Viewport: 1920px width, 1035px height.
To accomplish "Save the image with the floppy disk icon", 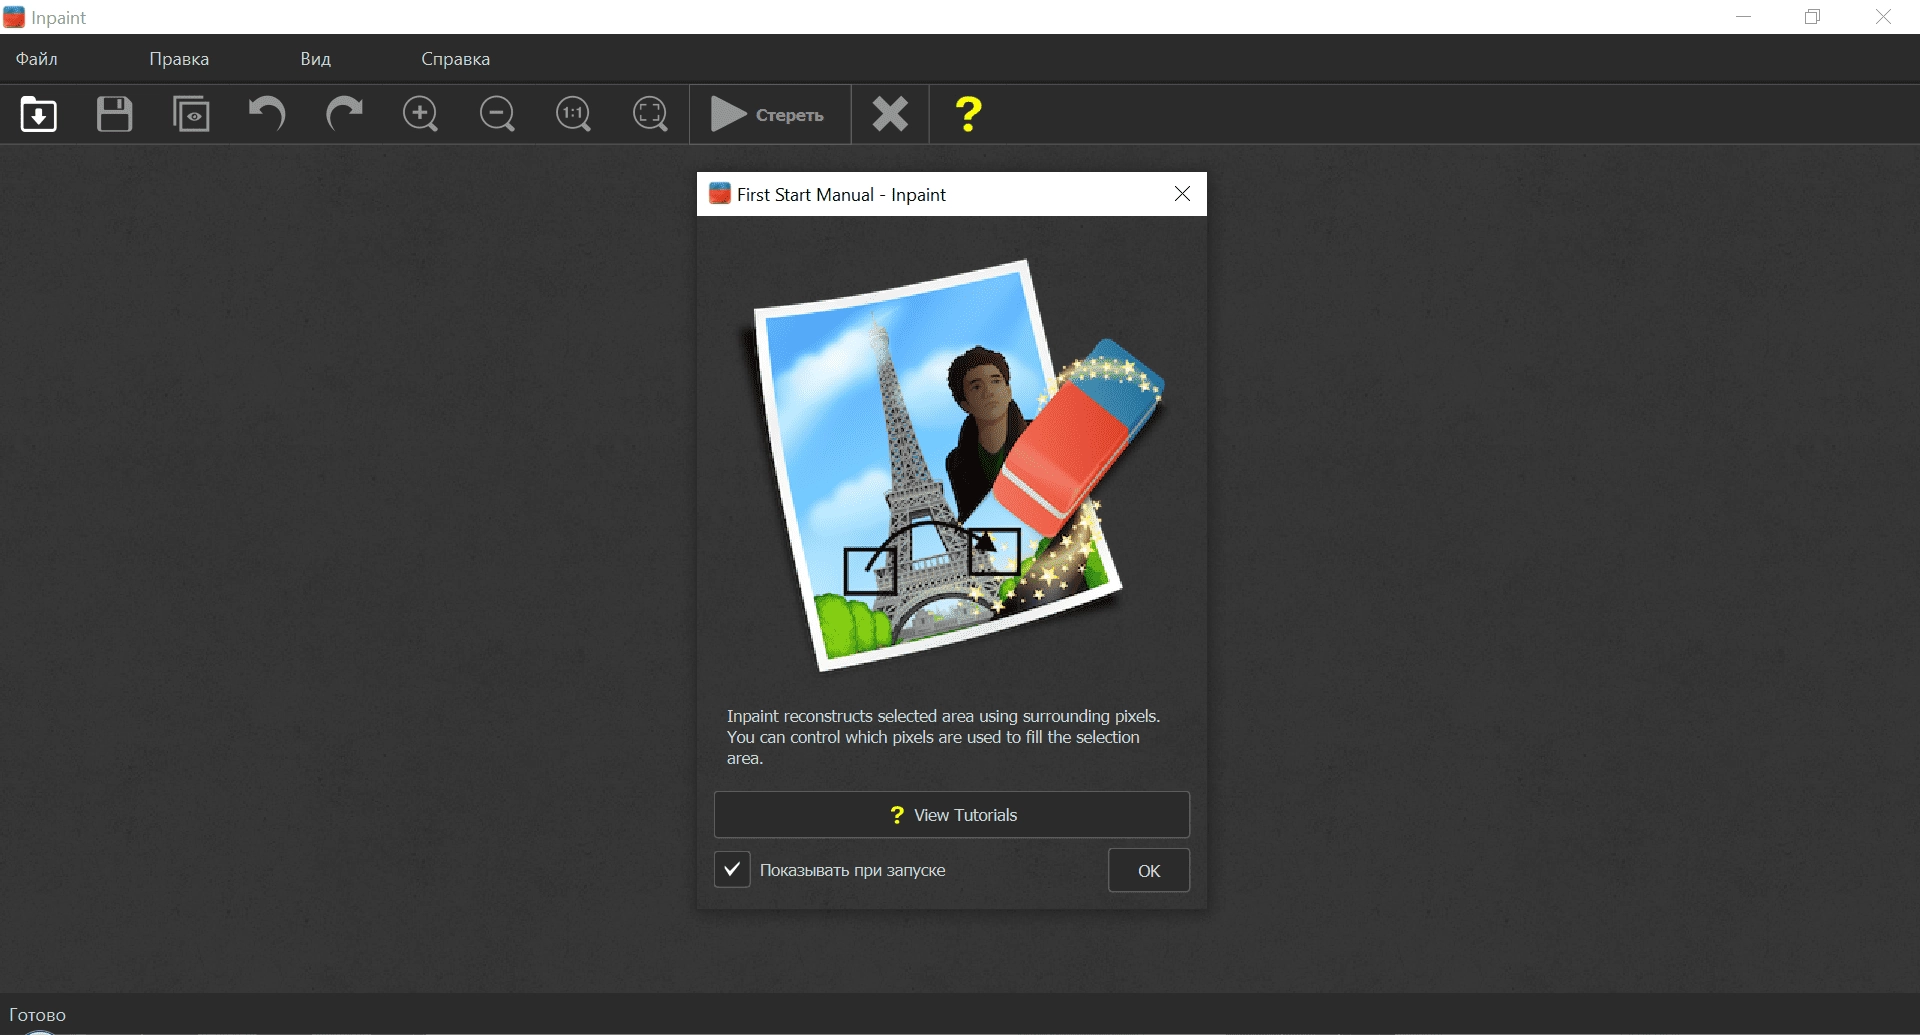I will pyautogui.click(x=115, y=114).
